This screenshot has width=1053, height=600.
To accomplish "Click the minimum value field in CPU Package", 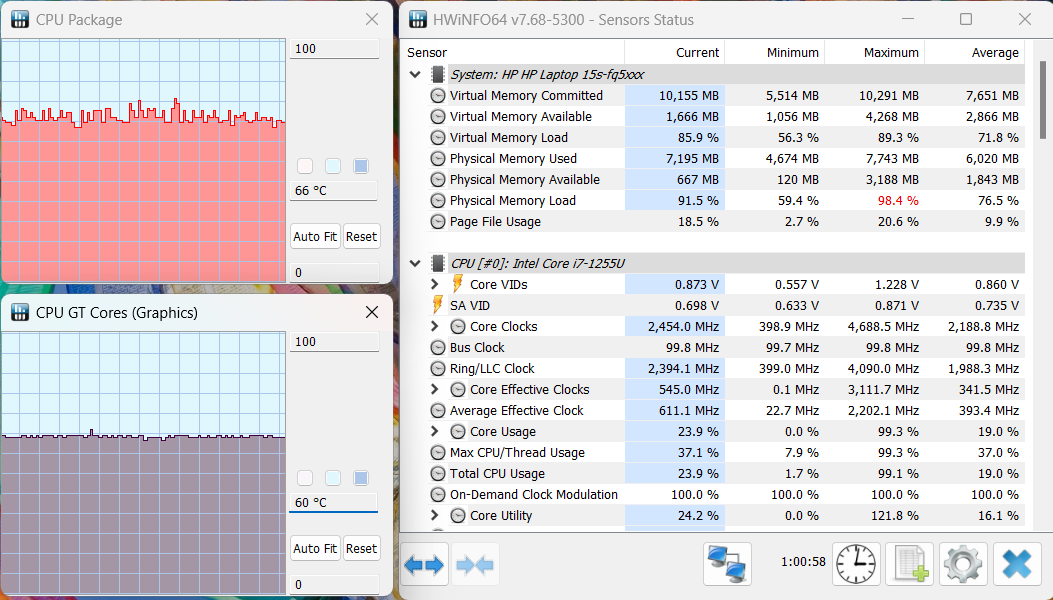I will (x=334, y=272).
